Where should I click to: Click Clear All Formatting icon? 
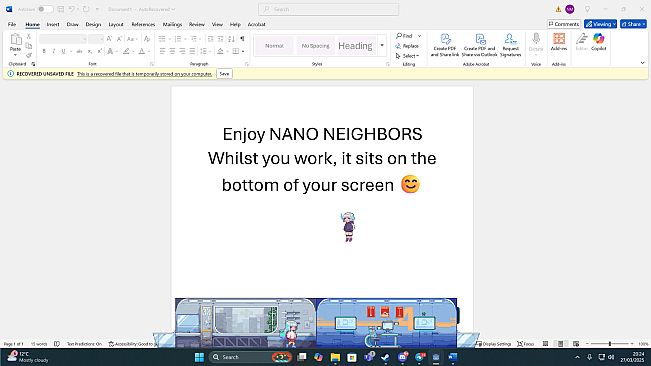point(147,39)
